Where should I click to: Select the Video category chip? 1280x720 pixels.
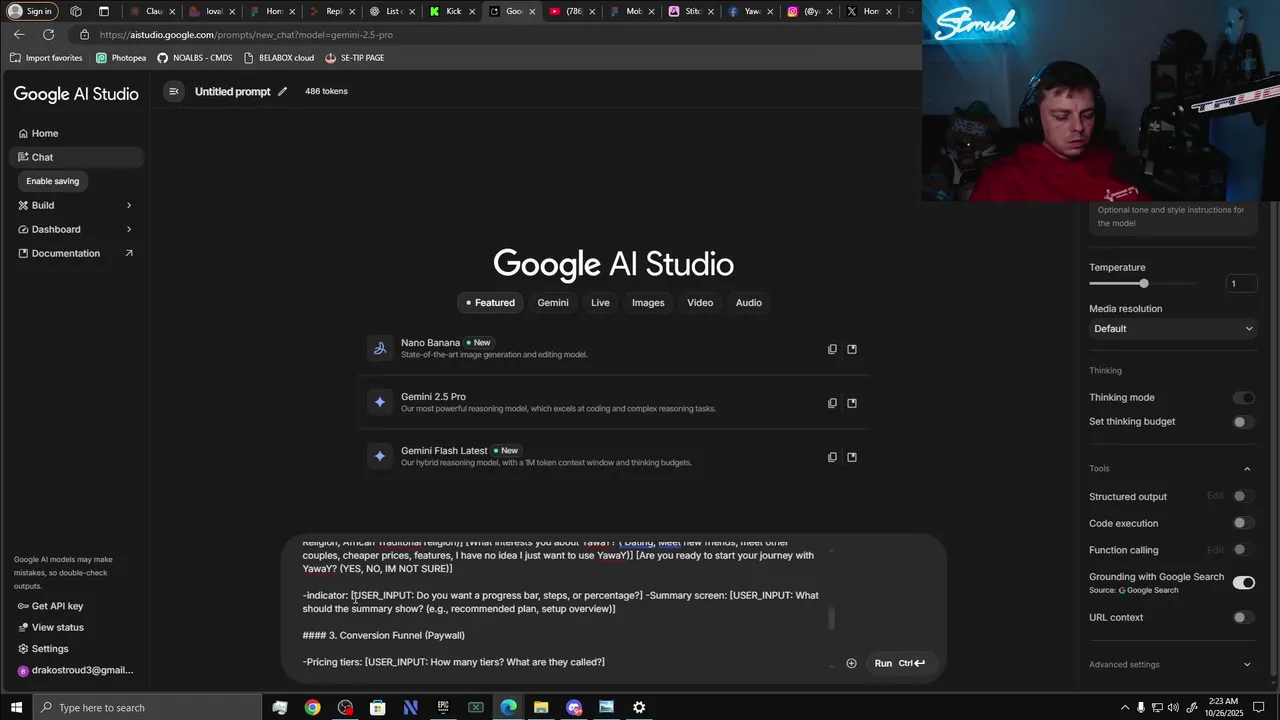click(700, 303)
